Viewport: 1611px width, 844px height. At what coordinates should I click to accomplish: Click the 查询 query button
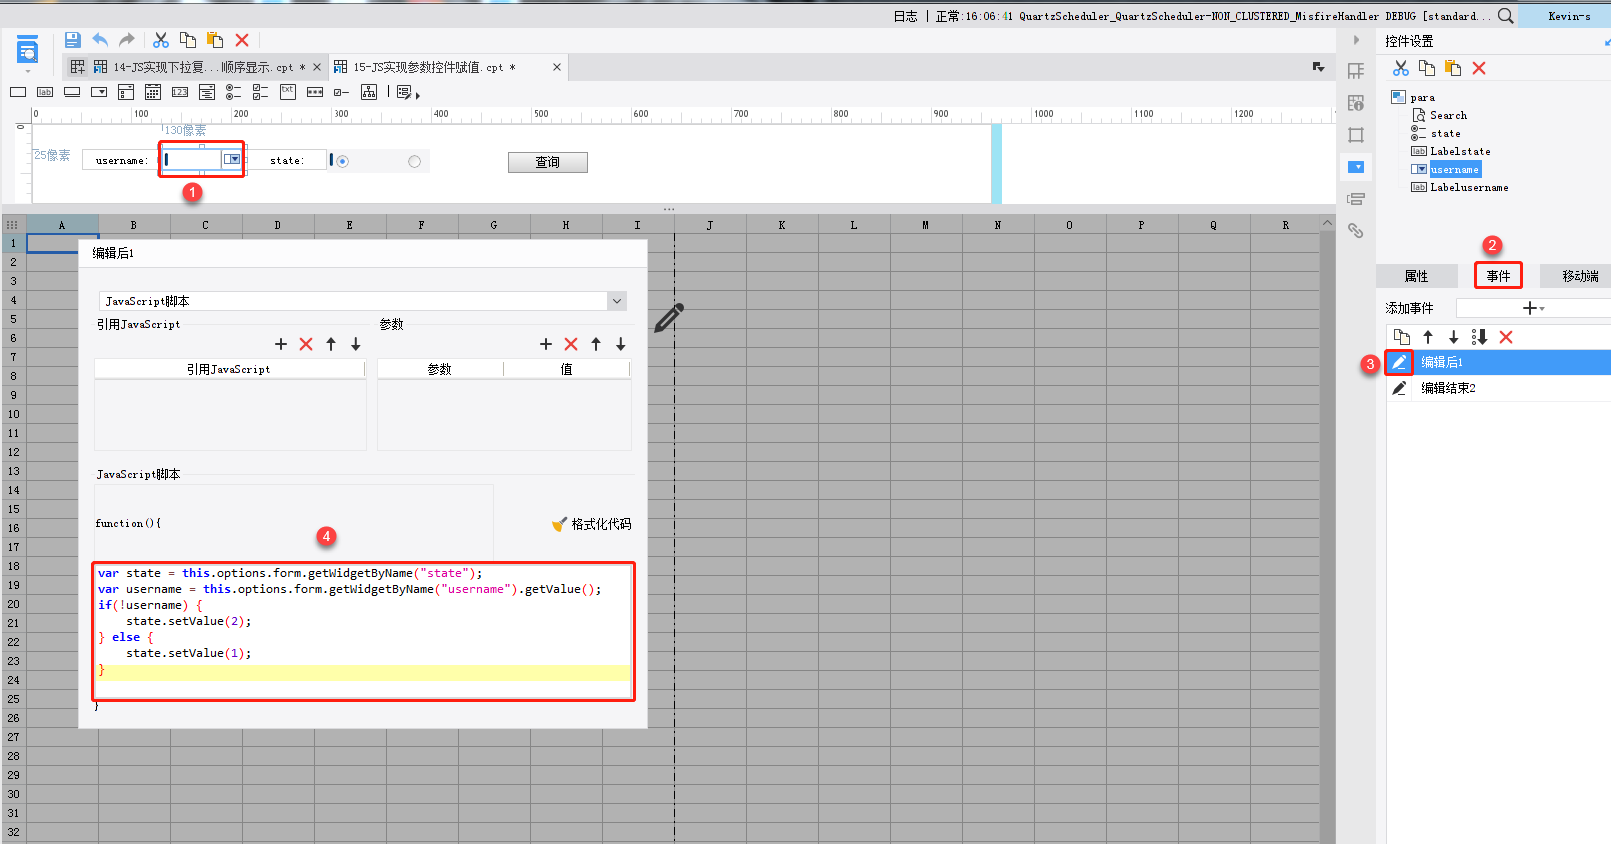(x=548, y=162)
